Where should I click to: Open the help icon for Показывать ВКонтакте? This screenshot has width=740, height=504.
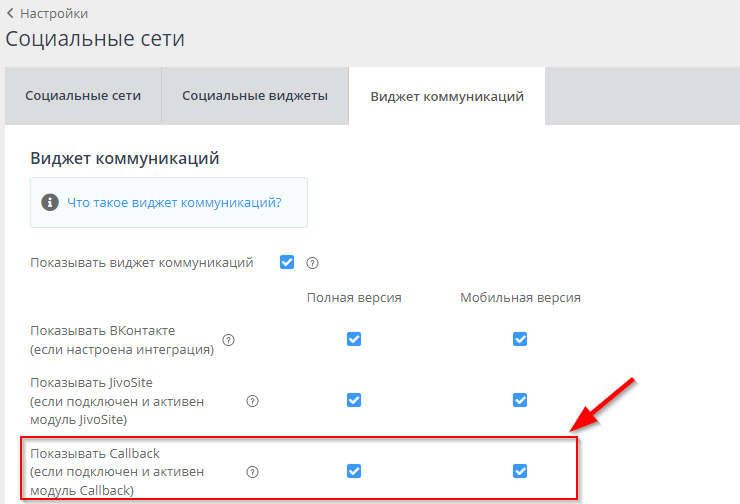[x=228, y=340]
